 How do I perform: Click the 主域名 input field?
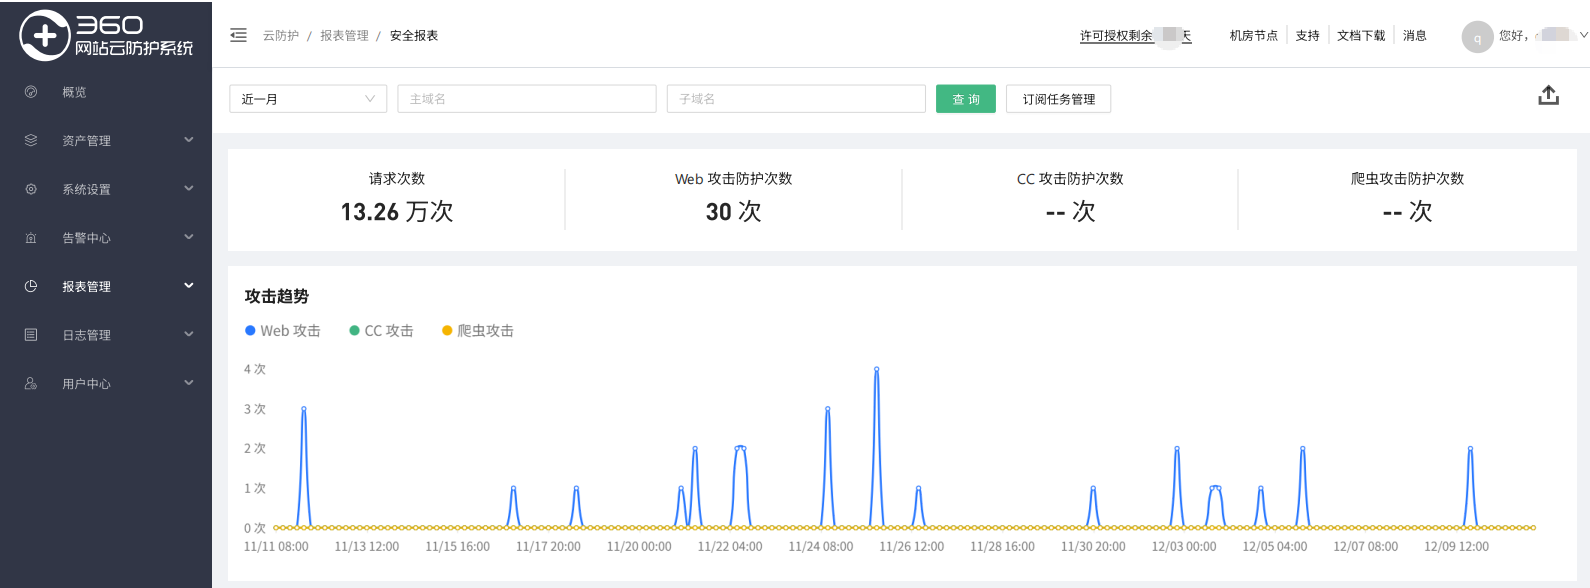tap(527, 99)
